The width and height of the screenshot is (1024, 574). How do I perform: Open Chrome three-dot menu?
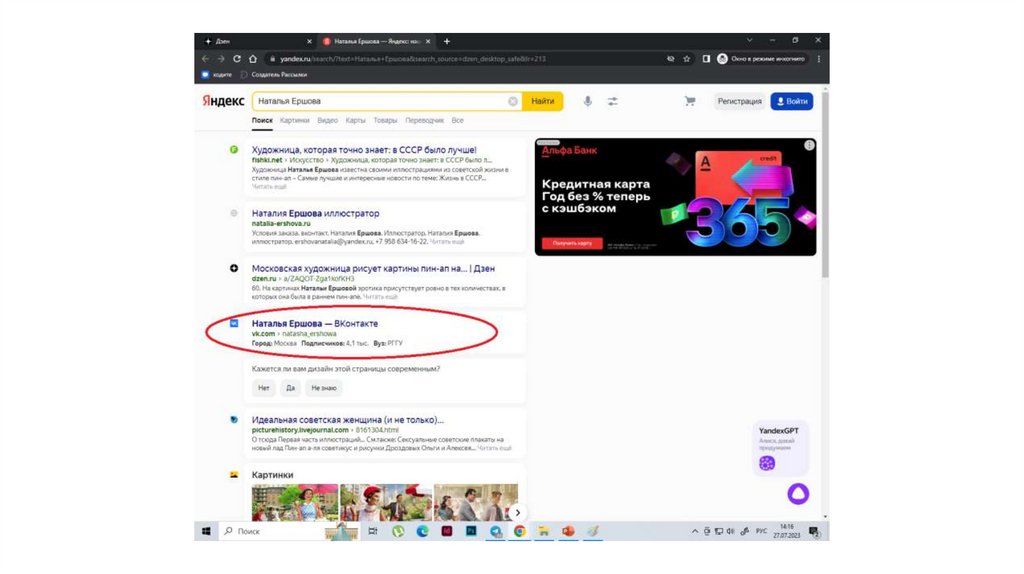(818, 59)
